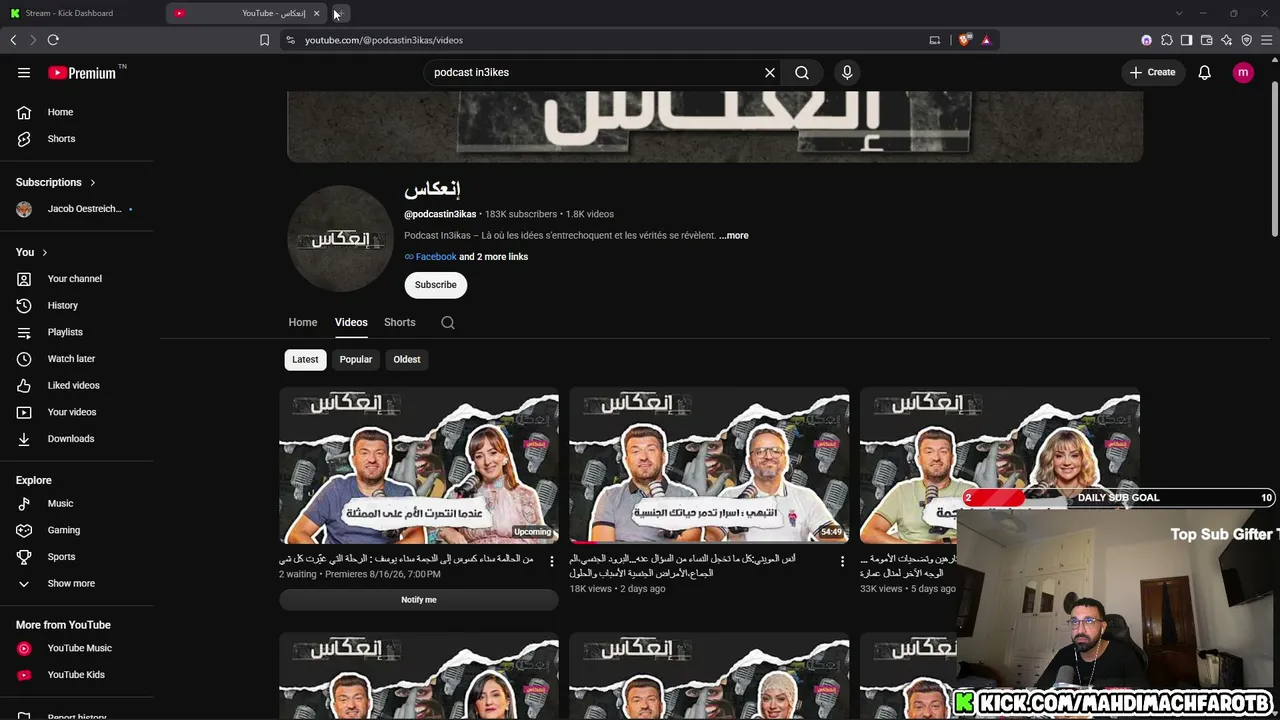Open the YouTube guide hamburger menu

point(24,72)
